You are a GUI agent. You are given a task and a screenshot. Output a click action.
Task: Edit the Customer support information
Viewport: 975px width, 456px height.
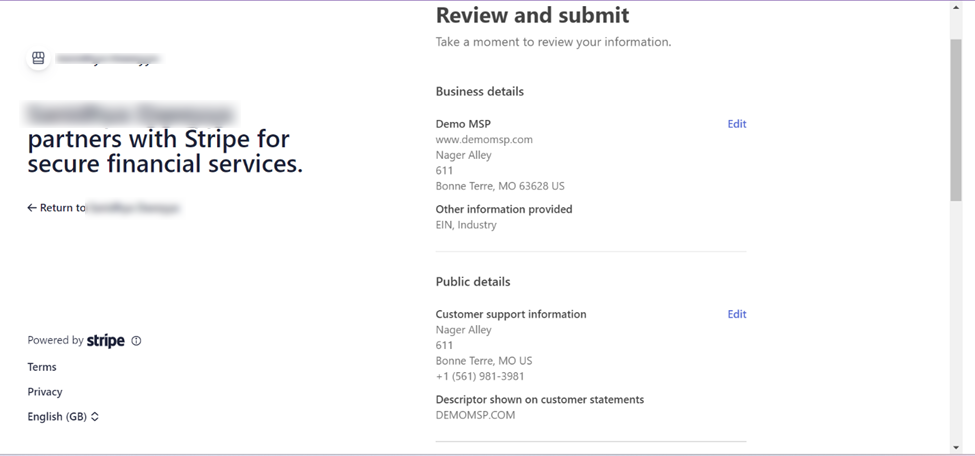tap(736, 314)
